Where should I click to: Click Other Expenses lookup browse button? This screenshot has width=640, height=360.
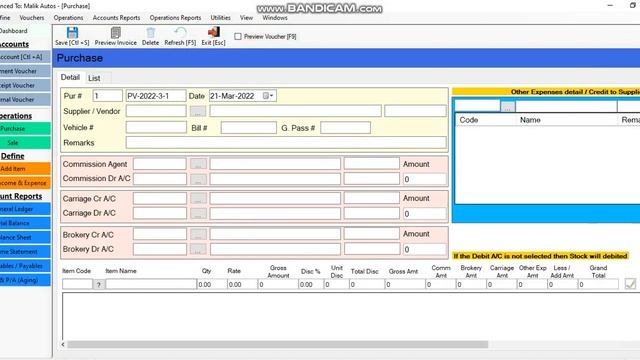pos(508,106)
